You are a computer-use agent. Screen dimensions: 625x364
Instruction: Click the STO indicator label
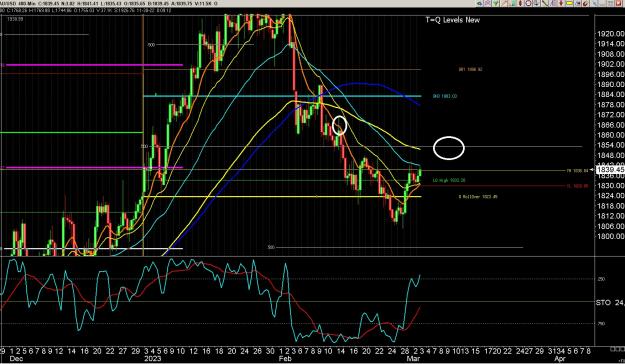(x=610, y=303)
